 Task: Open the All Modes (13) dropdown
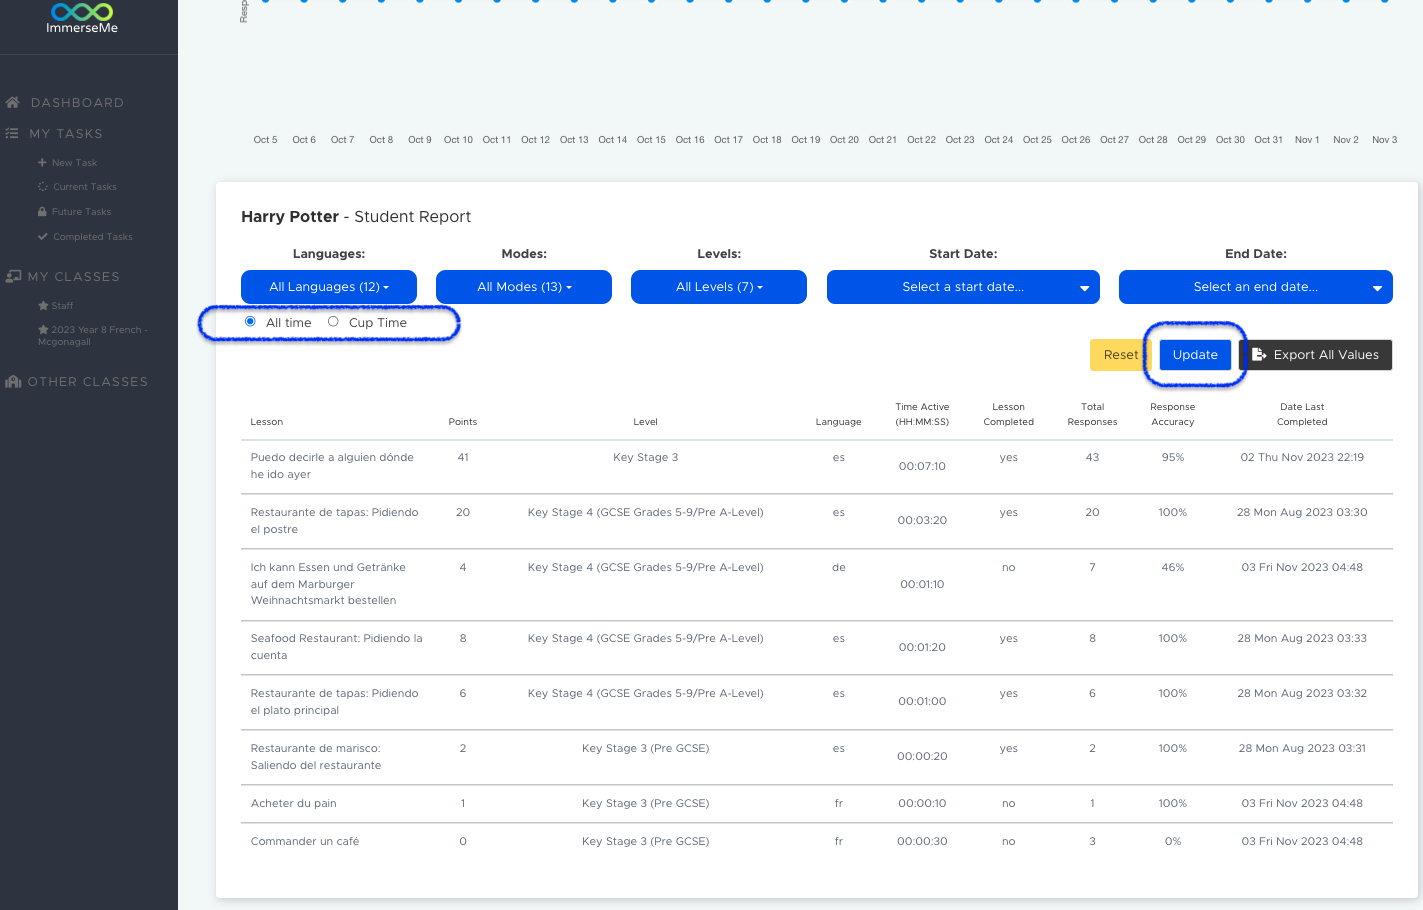(x=524, y=287)
